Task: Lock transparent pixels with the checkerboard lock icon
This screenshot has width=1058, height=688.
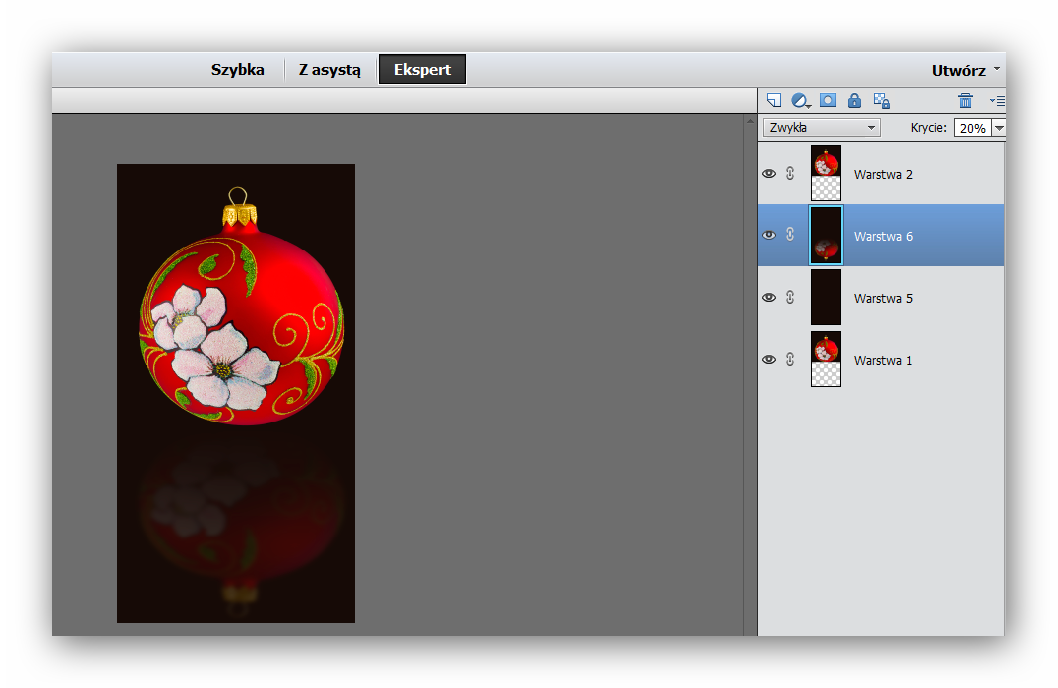Action: pos(881,101)
